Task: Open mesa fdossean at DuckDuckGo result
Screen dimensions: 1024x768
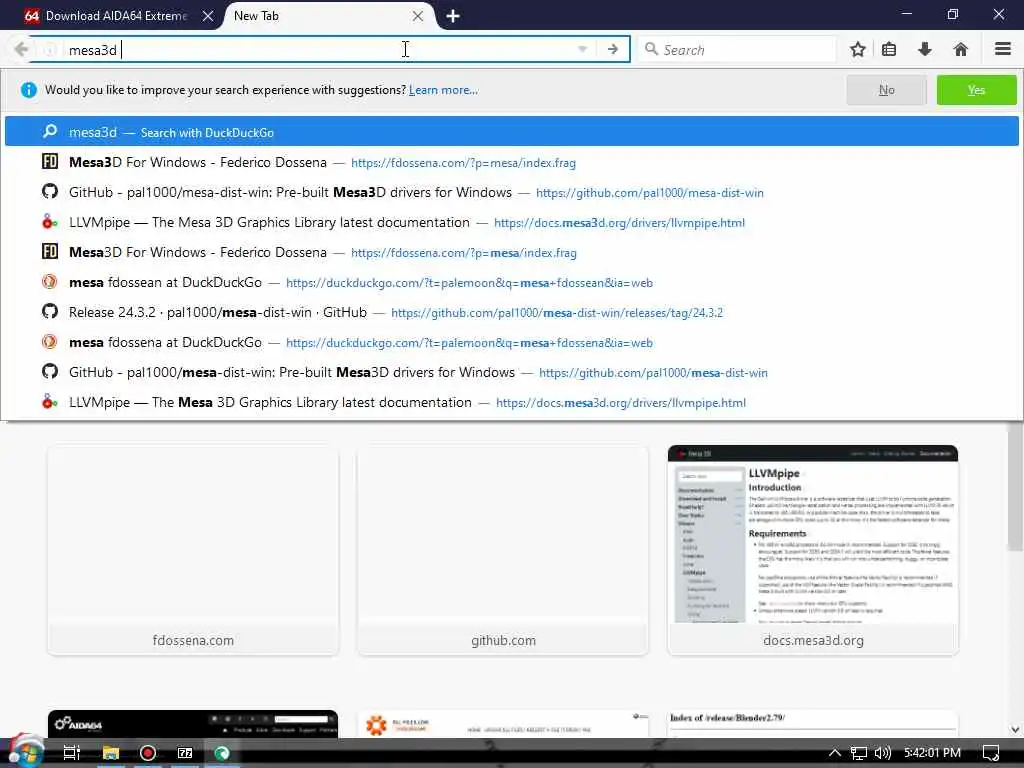Action: (x=511, y=282)
